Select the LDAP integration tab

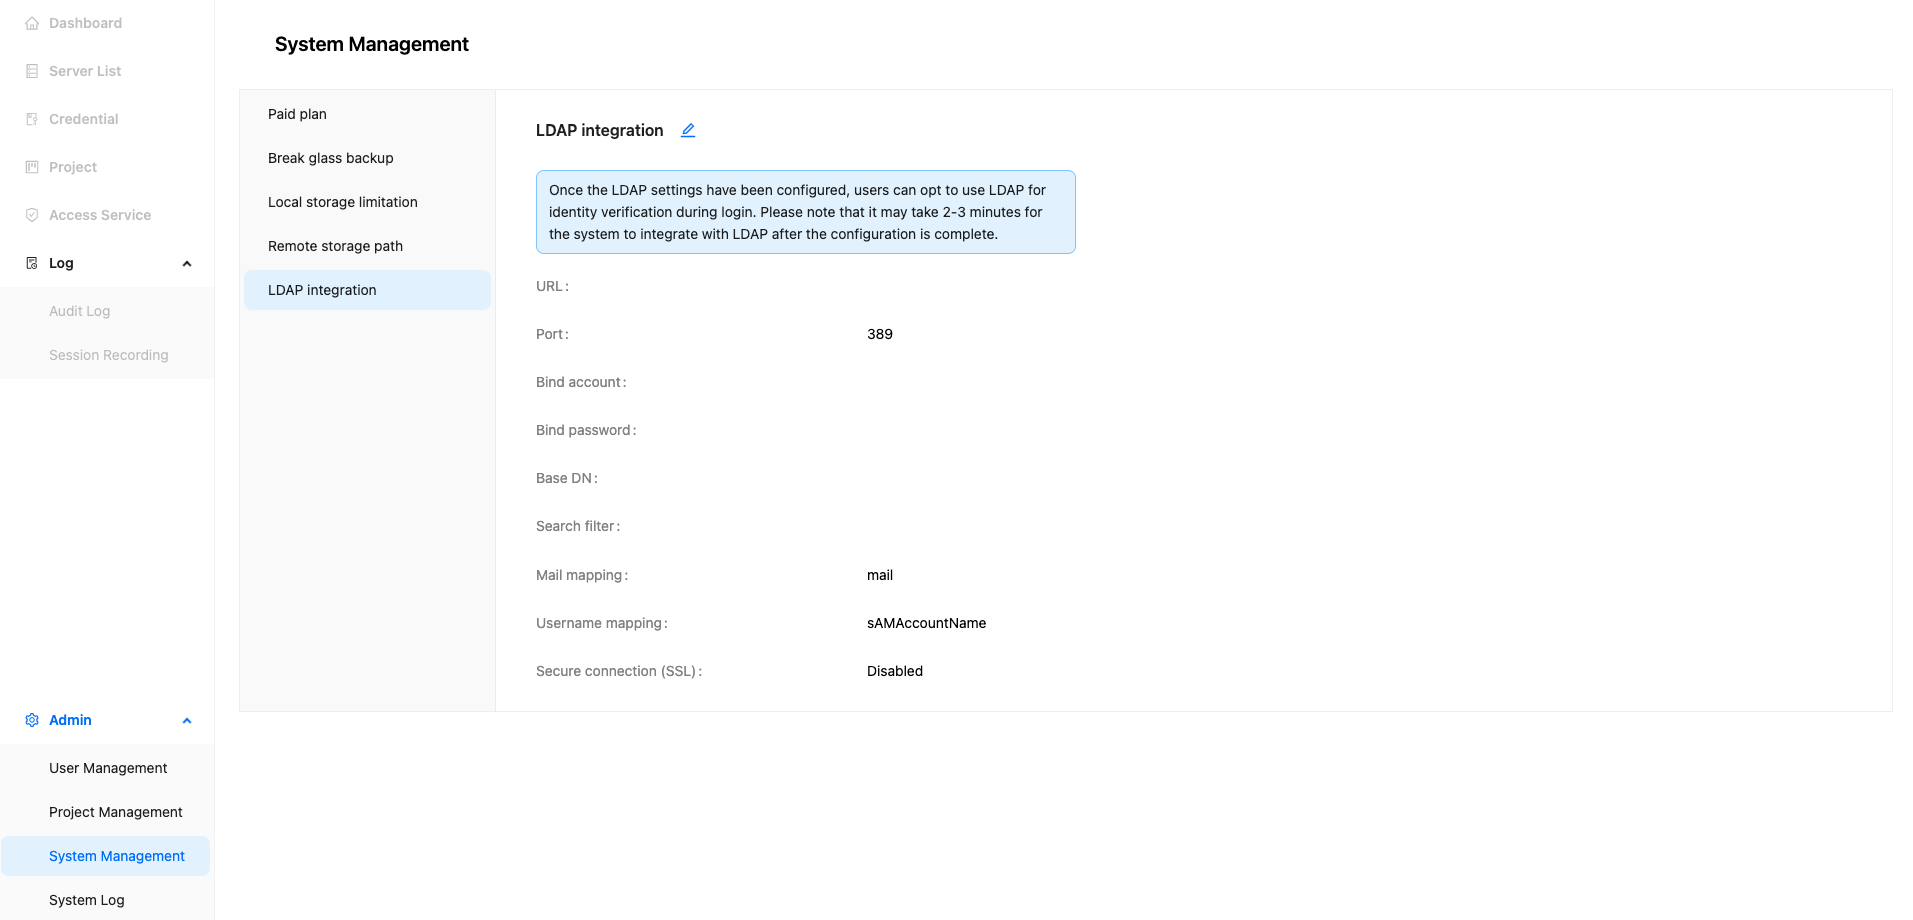pyautogui.click(x=322, y=290)
